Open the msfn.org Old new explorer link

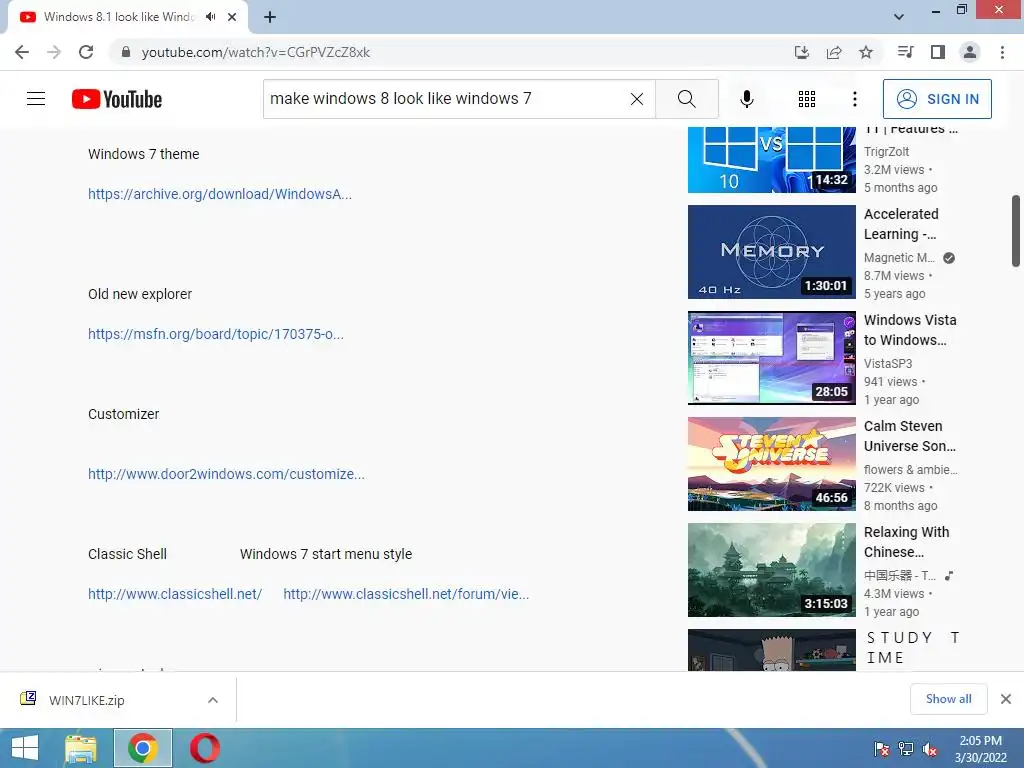216,334
